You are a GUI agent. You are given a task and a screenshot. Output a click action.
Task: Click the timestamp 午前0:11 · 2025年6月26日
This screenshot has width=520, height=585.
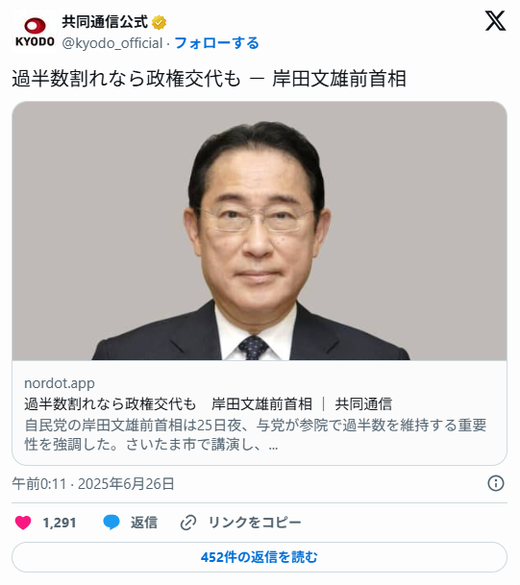[93, 484]
